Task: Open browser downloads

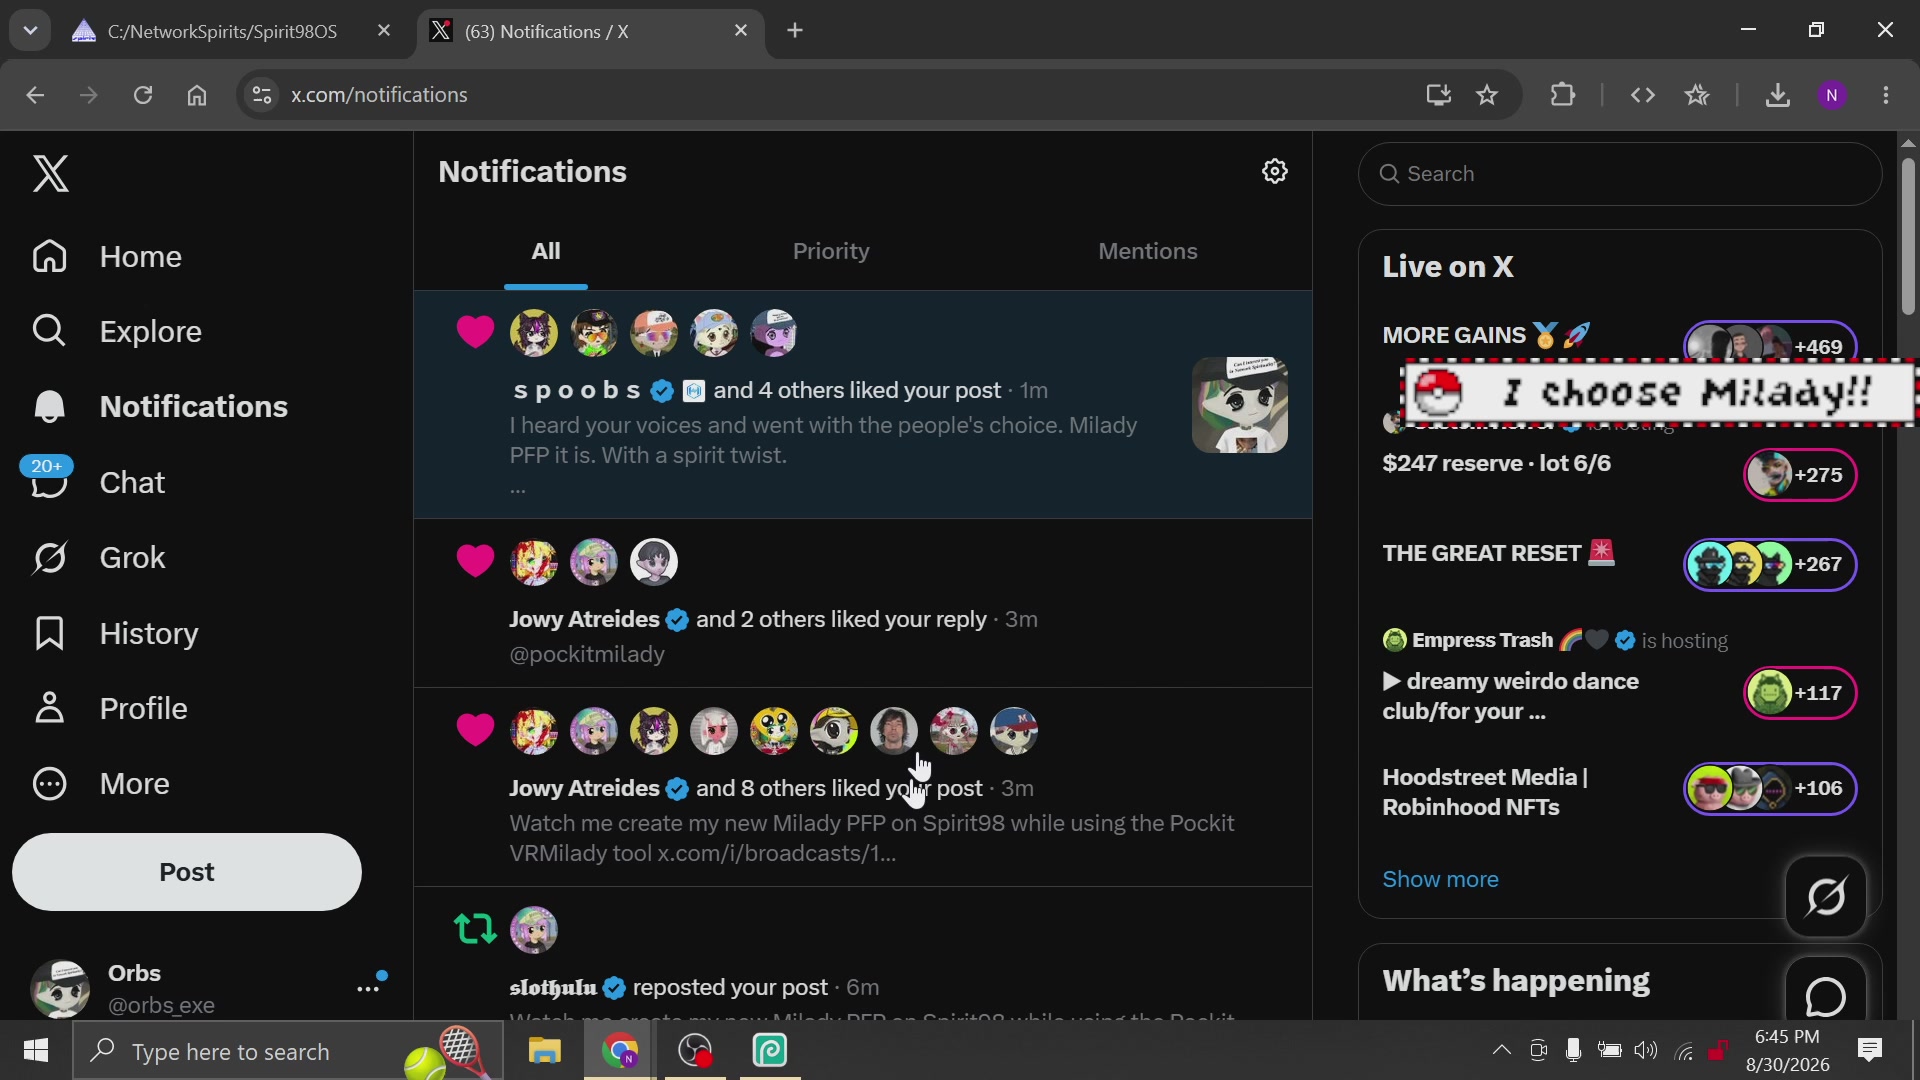Action: tap(1777, 95)
